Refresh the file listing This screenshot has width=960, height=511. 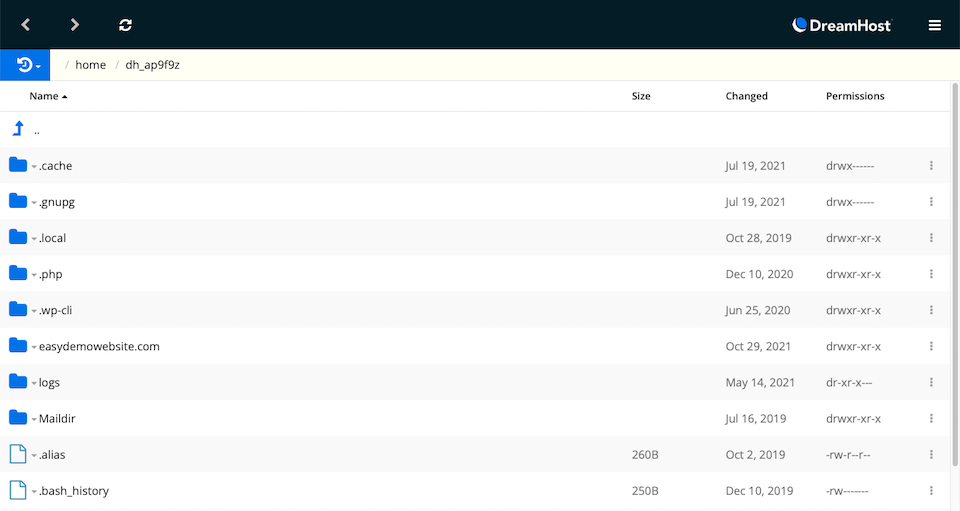[126, 25]
